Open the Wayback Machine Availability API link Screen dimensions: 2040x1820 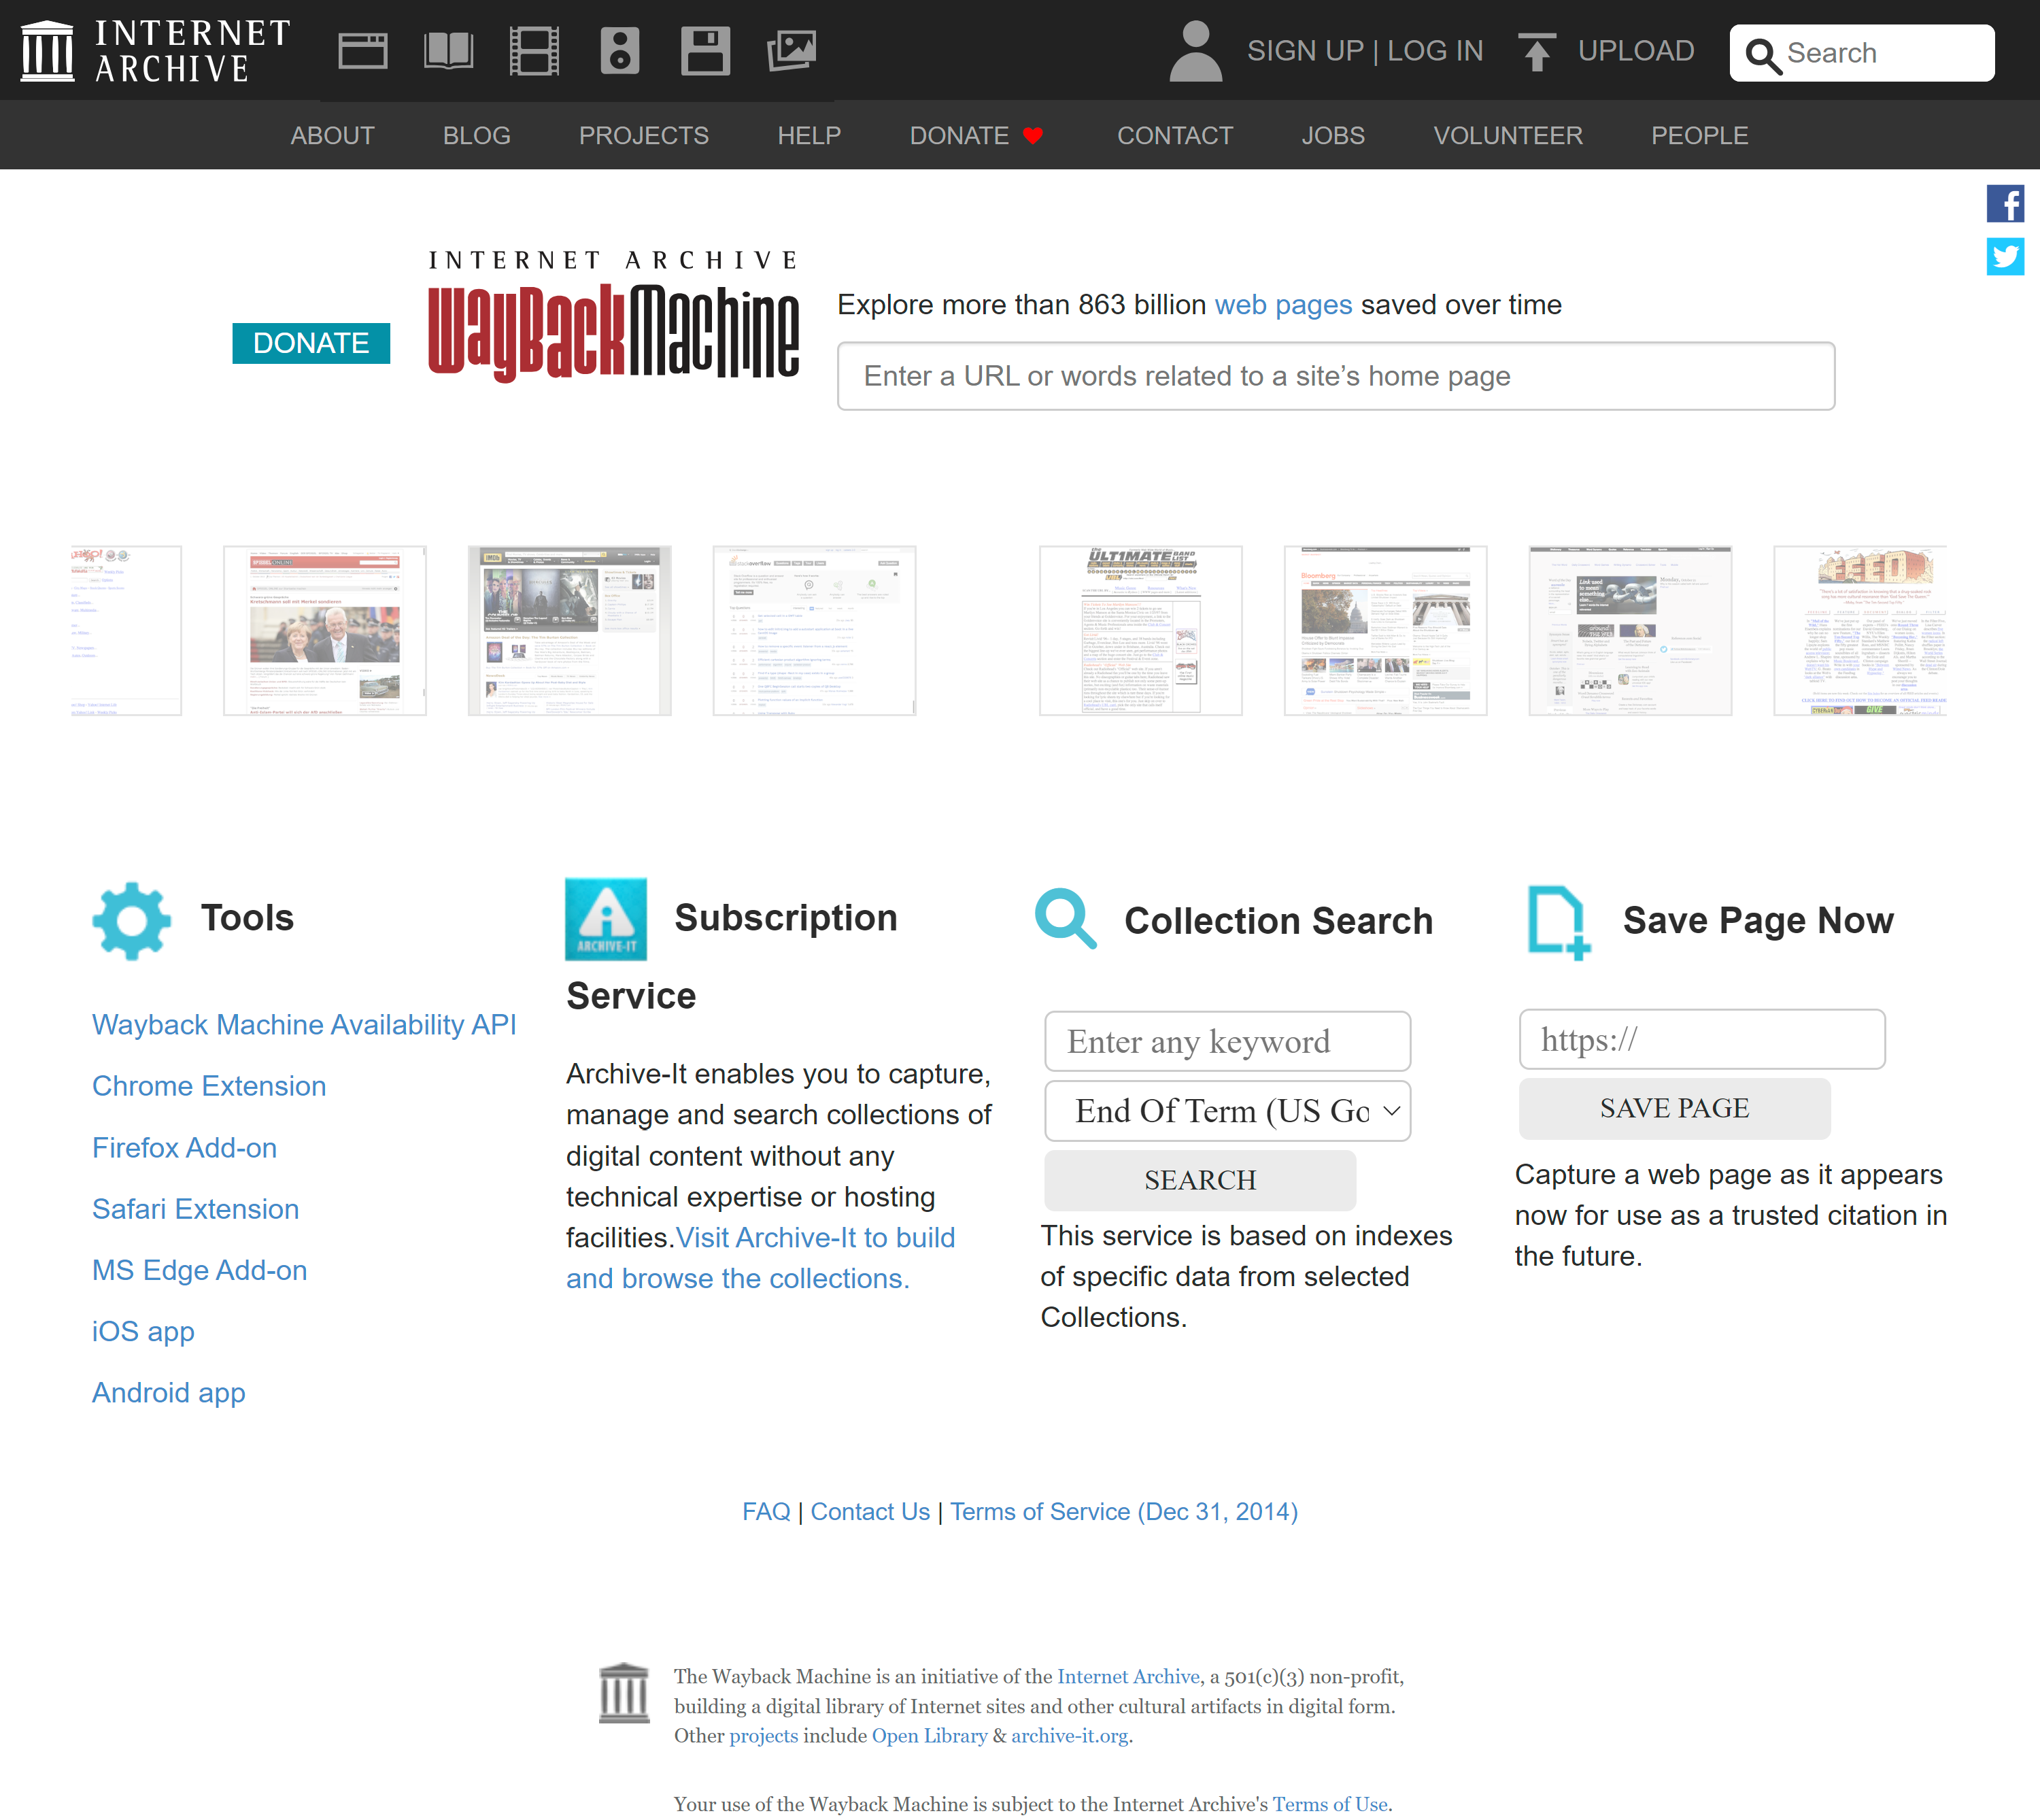[x=304, y=1025]
